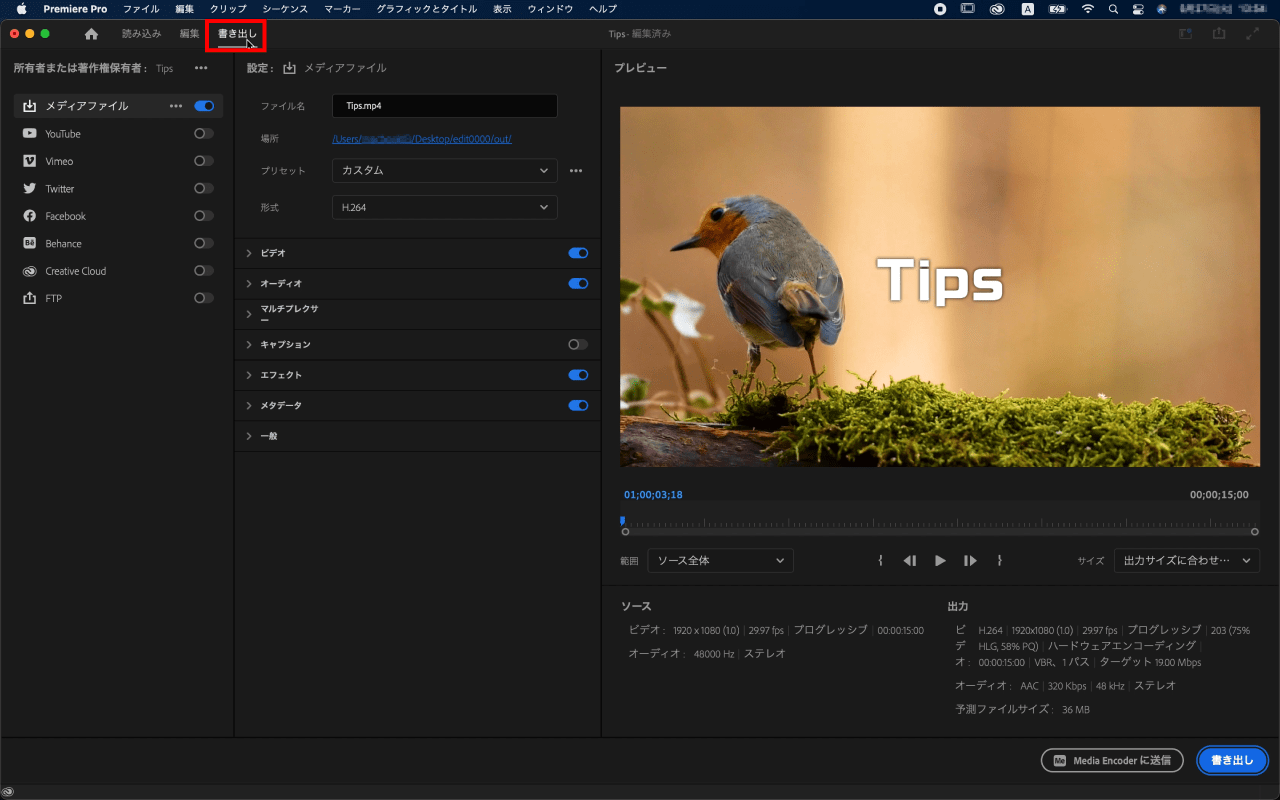The height and width of the screenshot is (800, 1280).
Task: Select the YouTube destination icon
Action: (29, 134)
